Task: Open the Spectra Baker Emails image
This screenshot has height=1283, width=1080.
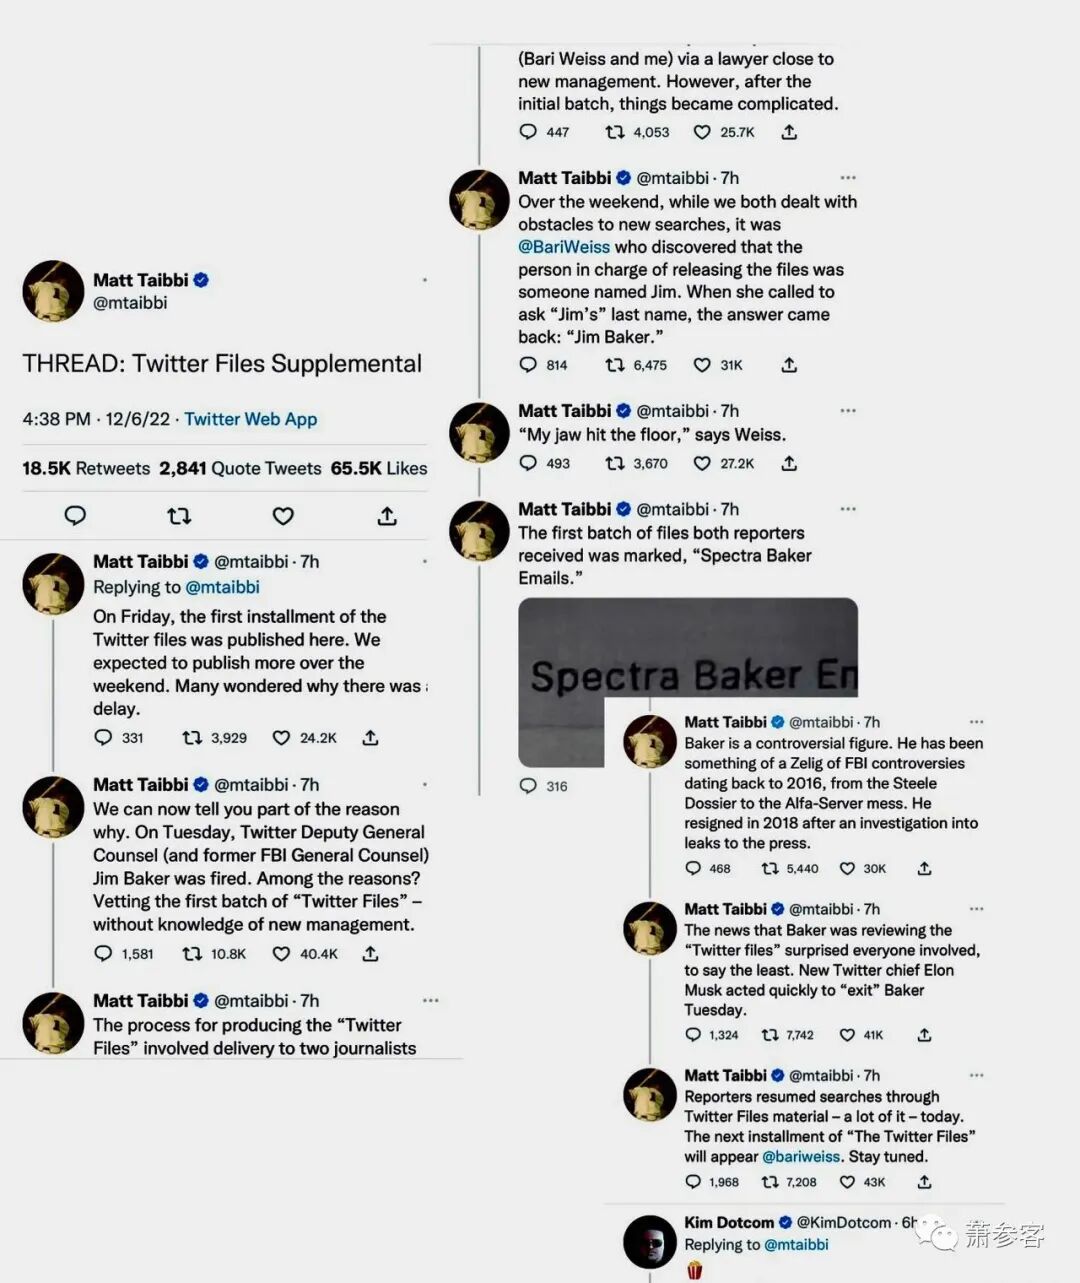Action: coord(688,682)
